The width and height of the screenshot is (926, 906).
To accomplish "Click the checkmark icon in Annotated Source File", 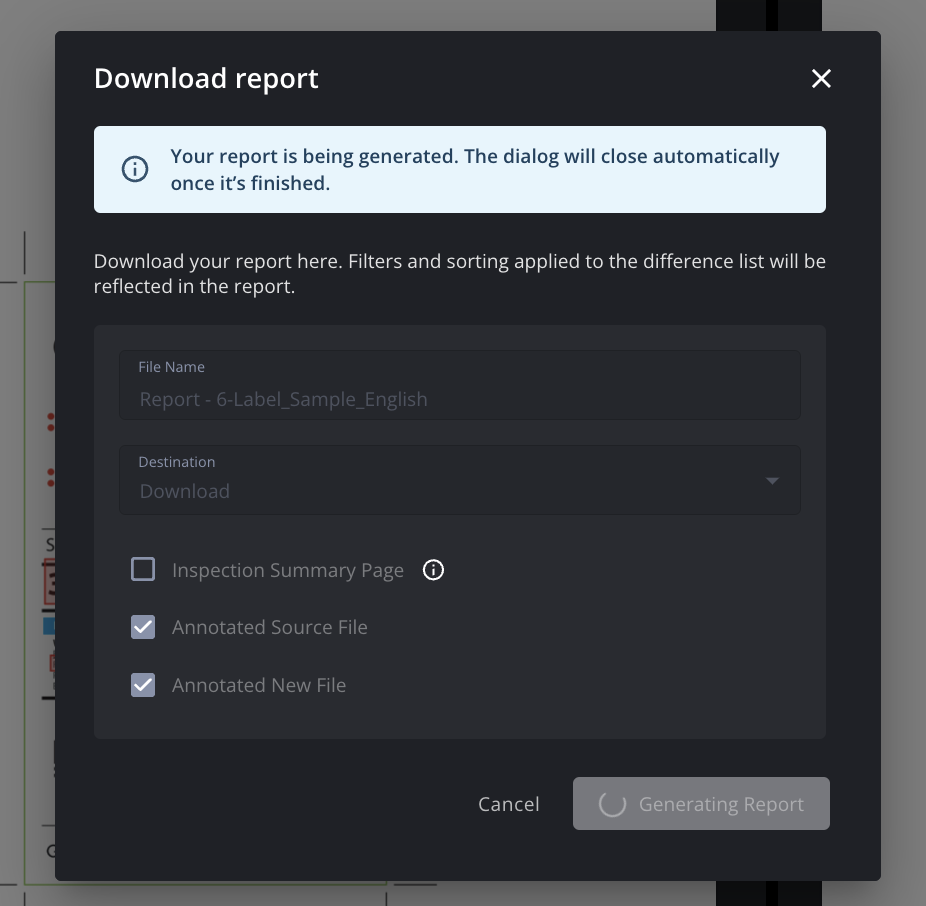I will tap(143, 627).
